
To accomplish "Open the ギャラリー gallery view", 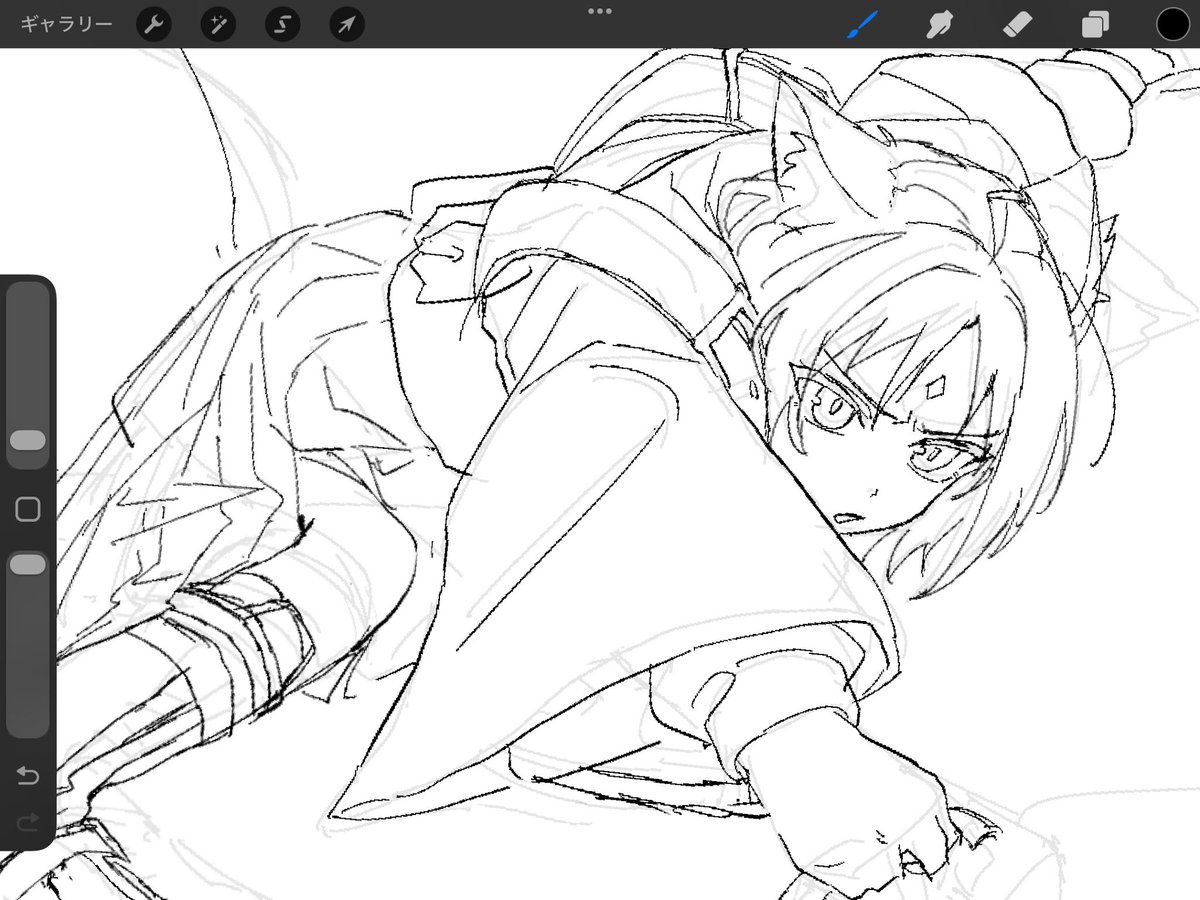I will pos(66,25).
